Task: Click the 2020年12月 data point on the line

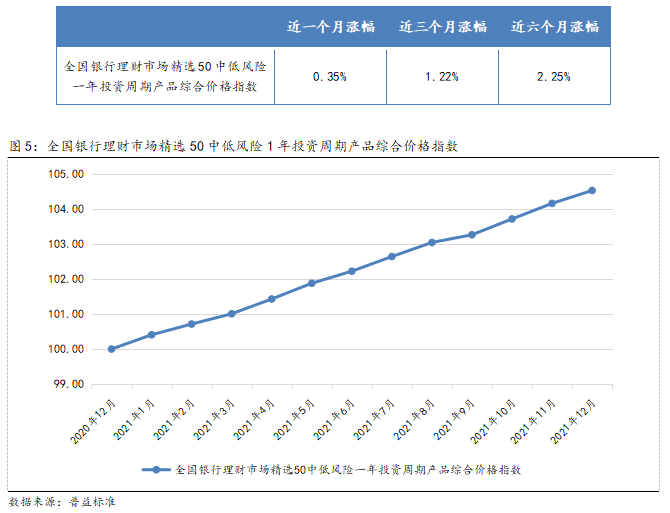Action: pos(111,349)
